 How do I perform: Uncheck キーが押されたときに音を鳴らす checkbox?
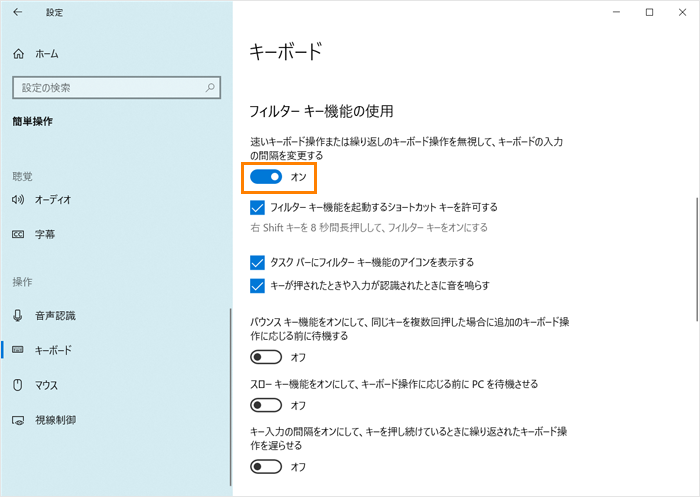pos(257,286)
